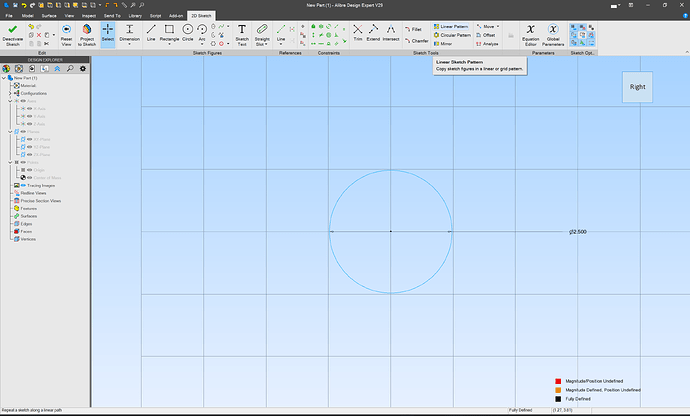Open the File menu
The image size is (690, 416).
[9, 15]
